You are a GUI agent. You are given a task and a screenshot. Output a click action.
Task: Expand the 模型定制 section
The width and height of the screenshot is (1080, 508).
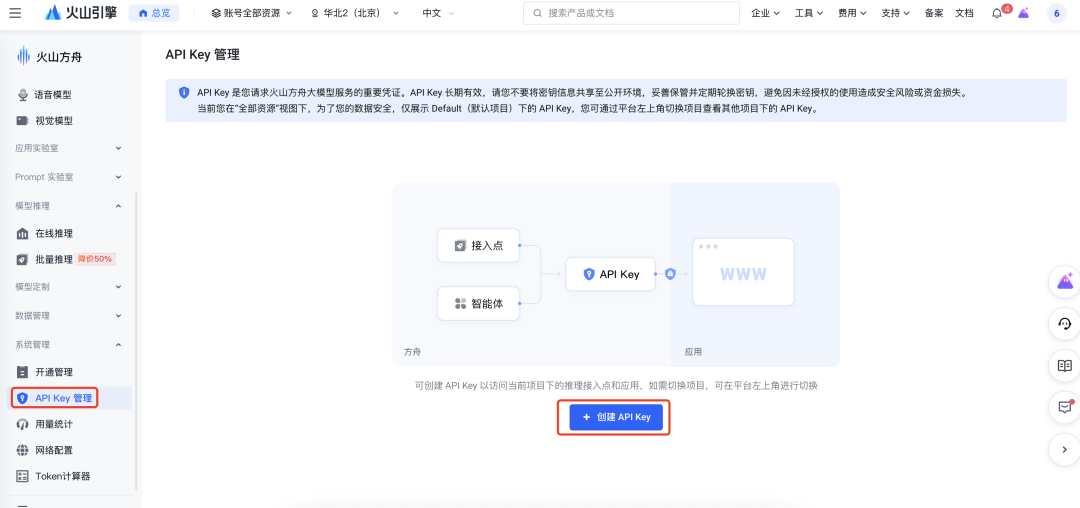(69, 286)
